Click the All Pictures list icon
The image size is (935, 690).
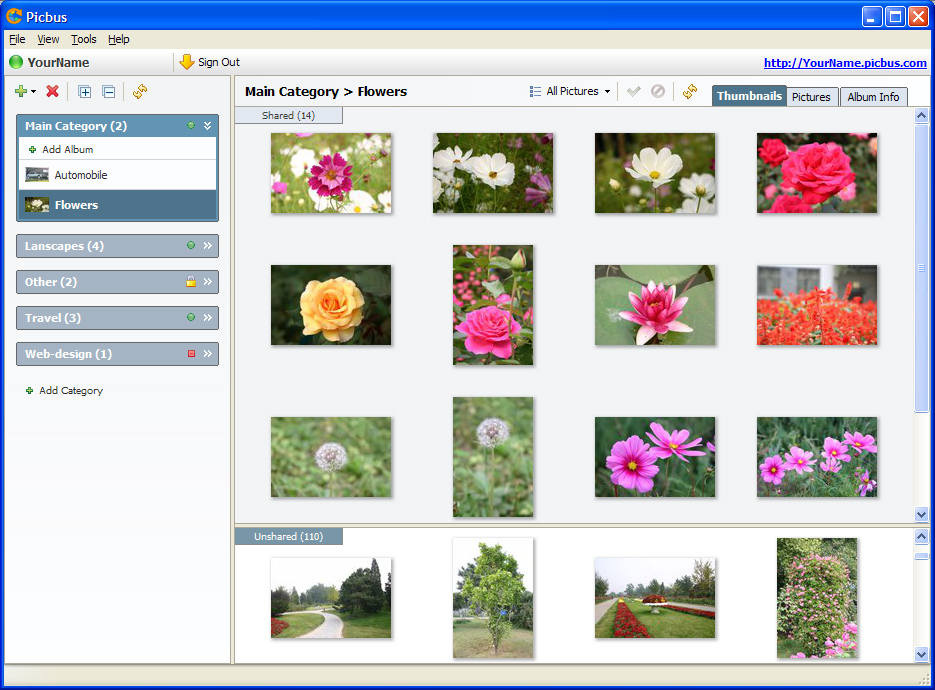coord(535,91)
